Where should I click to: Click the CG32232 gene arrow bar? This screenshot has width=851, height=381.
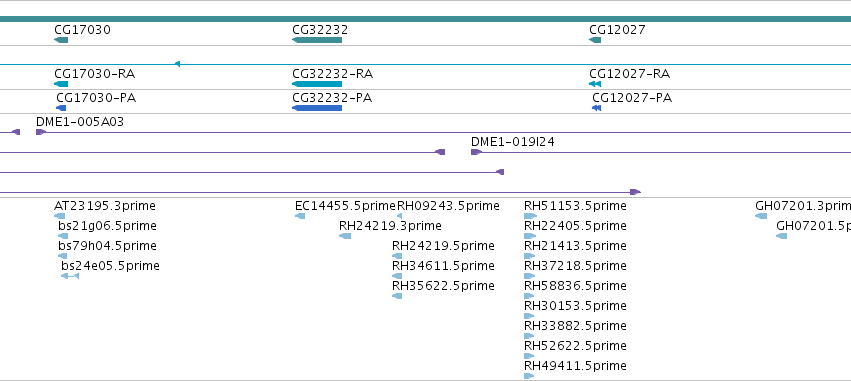click(x=317, y=40)
